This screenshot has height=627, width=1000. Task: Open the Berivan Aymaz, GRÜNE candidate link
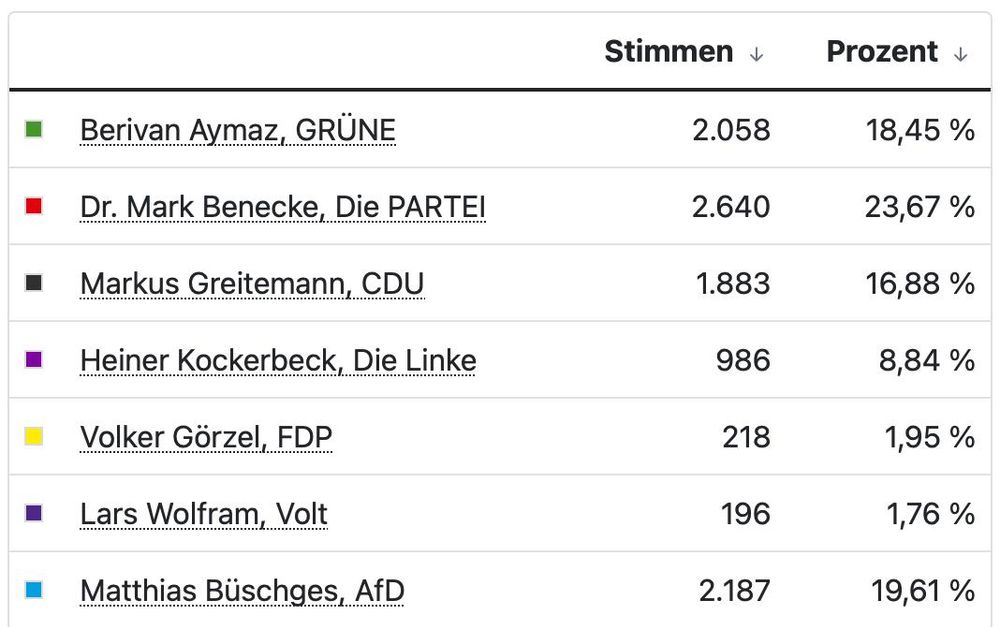pos(237,130)
